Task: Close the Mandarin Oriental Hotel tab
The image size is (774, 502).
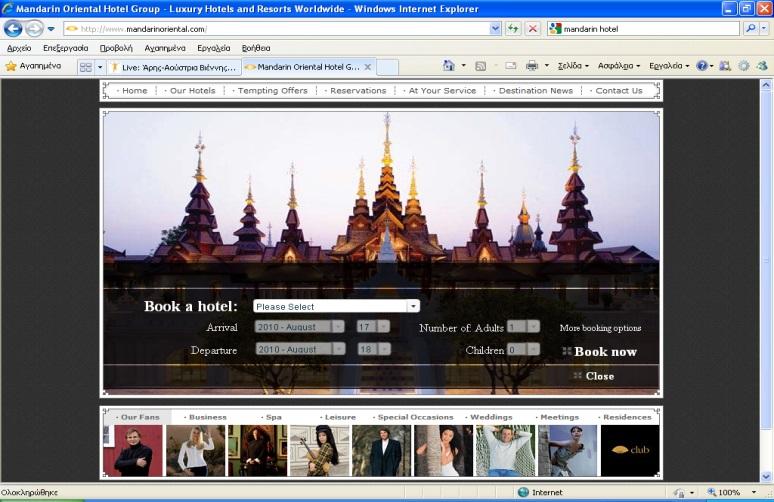Action: point(368,67)
